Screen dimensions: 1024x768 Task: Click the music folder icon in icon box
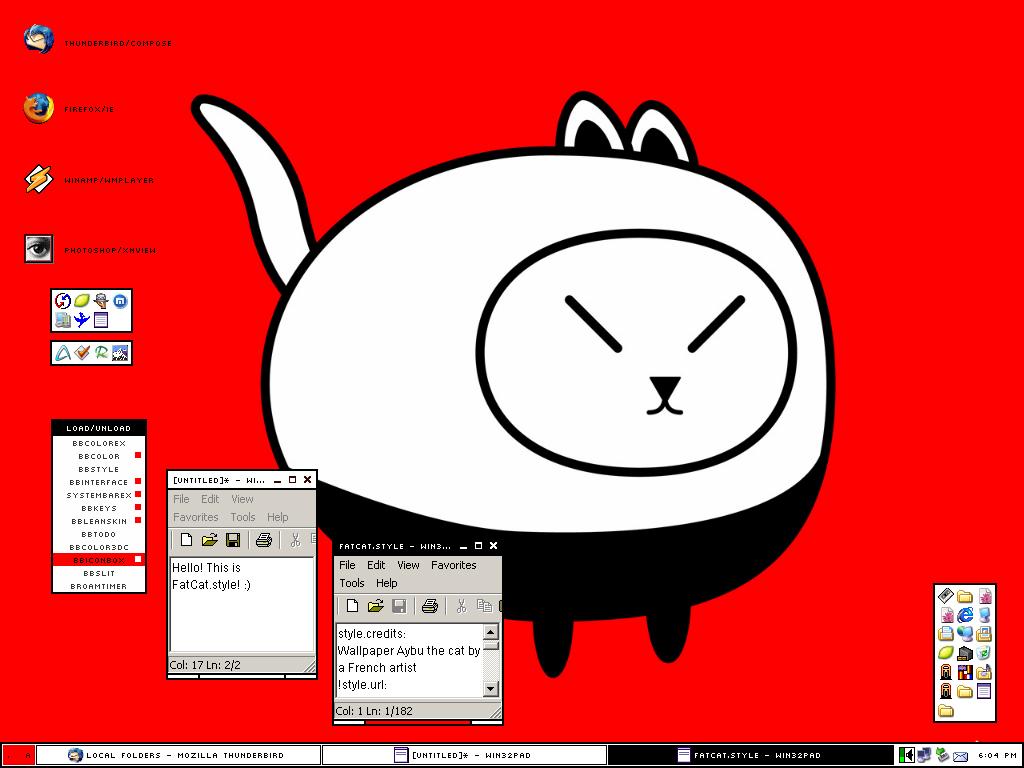pyautogui.click(x=984, y=671)
